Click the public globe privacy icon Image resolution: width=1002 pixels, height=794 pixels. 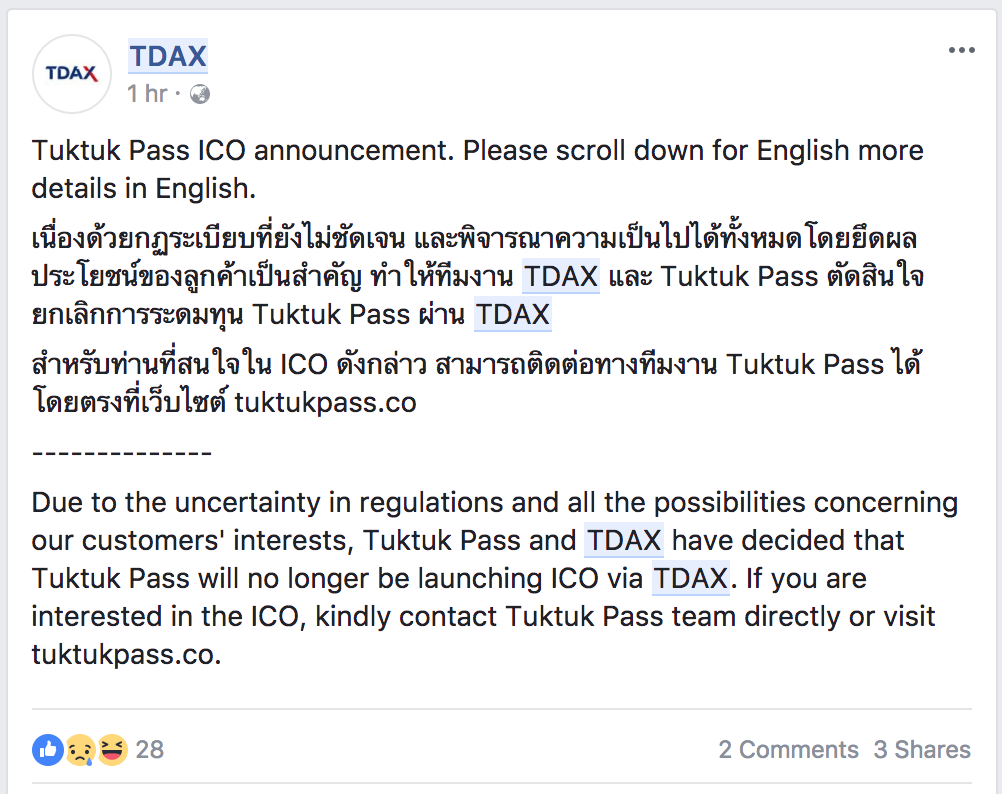point(200,94)
